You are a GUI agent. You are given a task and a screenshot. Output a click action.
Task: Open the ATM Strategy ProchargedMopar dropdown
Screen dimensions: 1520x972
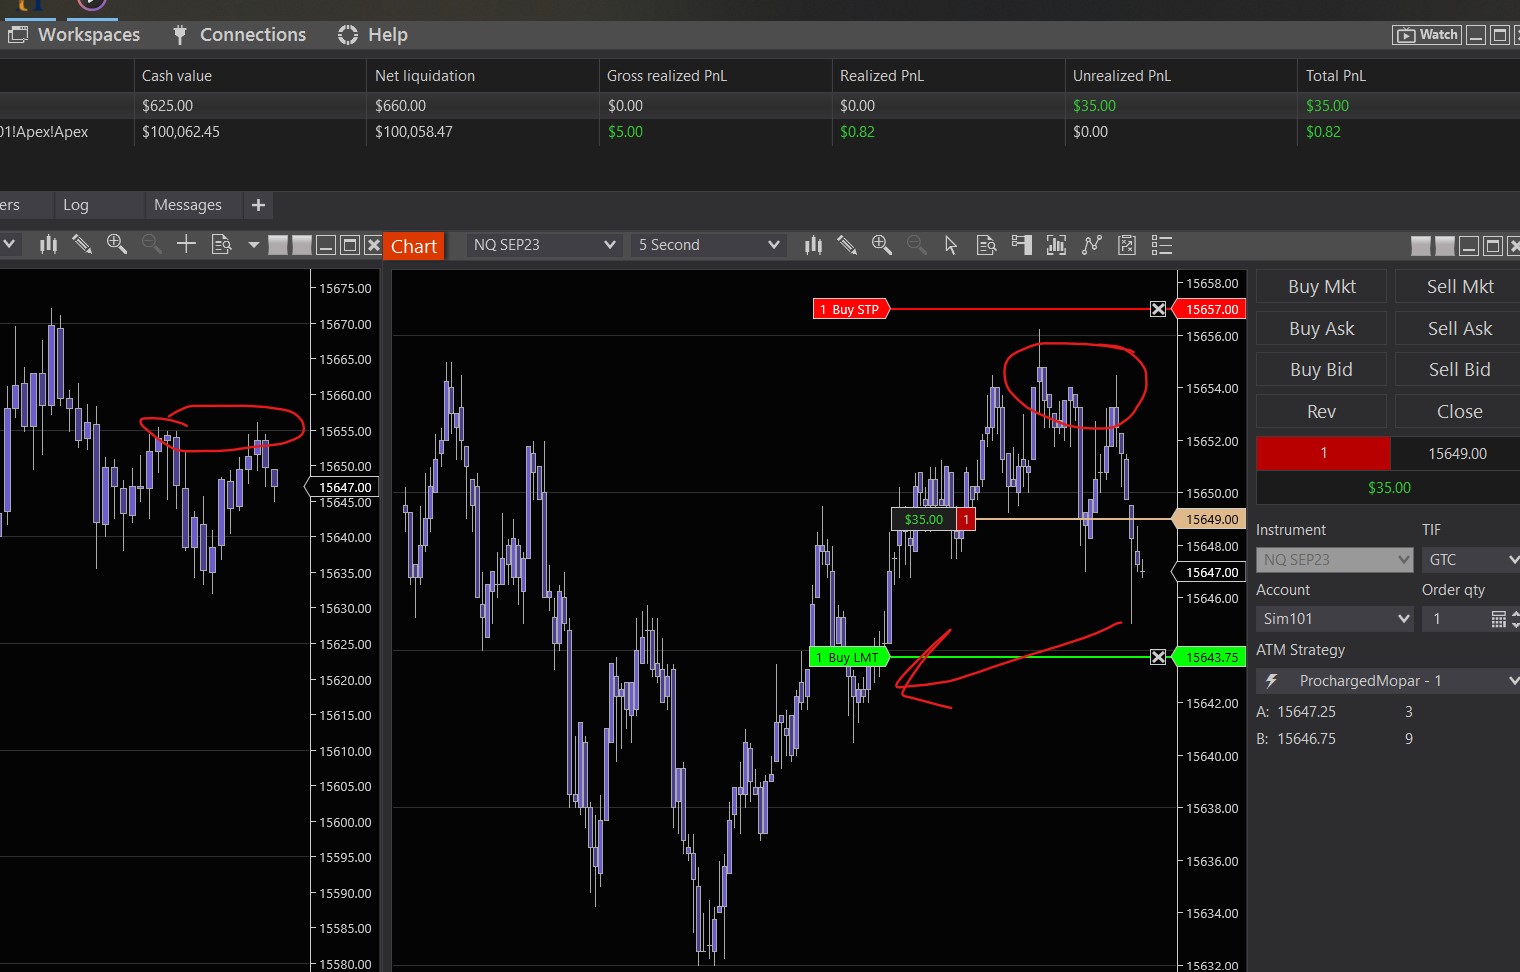click(1388, 681)
